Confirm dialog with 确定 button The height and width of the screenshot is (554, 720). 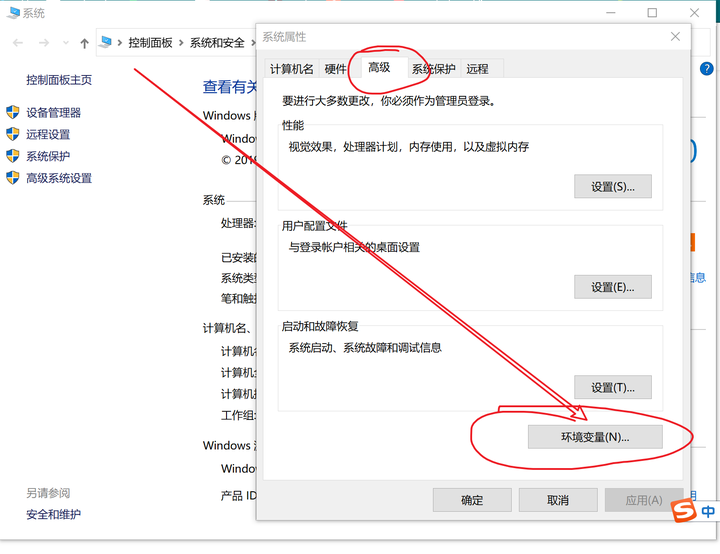[x=472, y=500]
